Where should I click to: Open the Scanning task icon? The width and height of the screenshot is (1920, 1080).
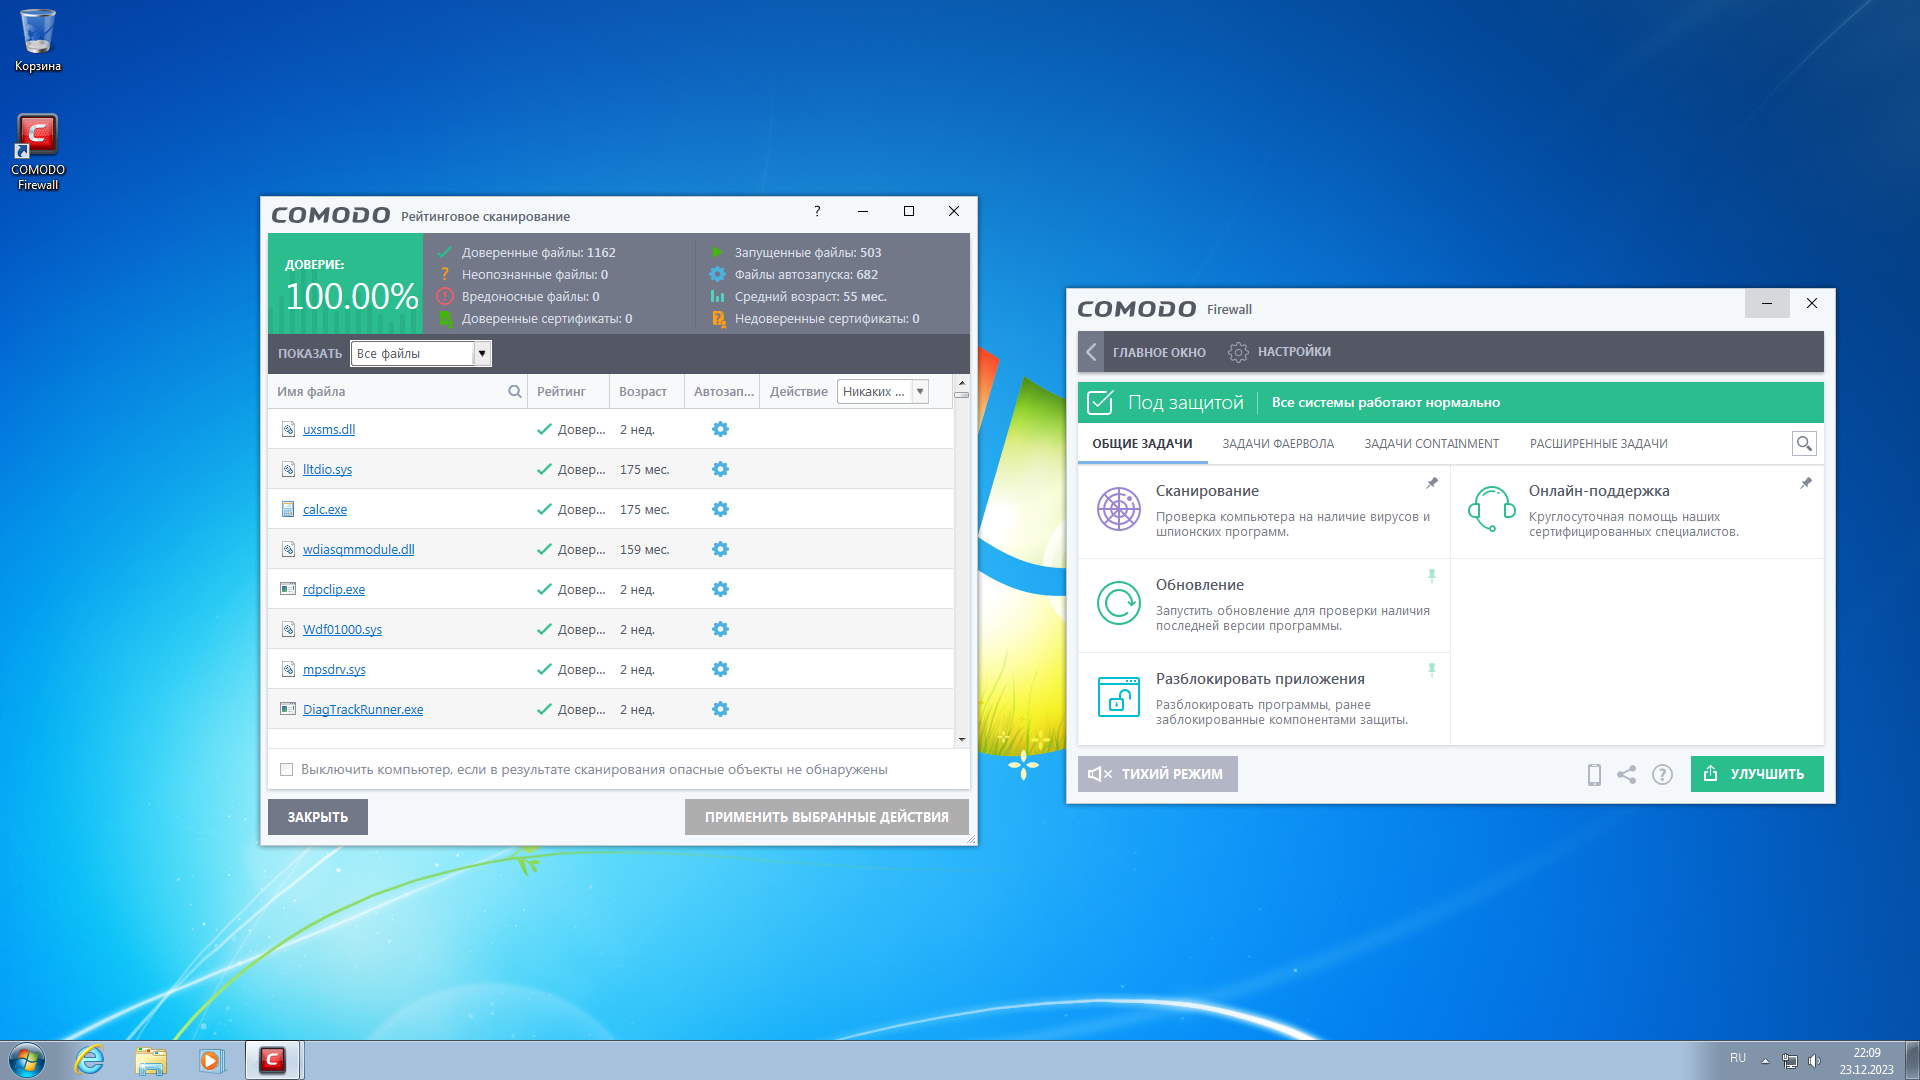point(1118,509)
